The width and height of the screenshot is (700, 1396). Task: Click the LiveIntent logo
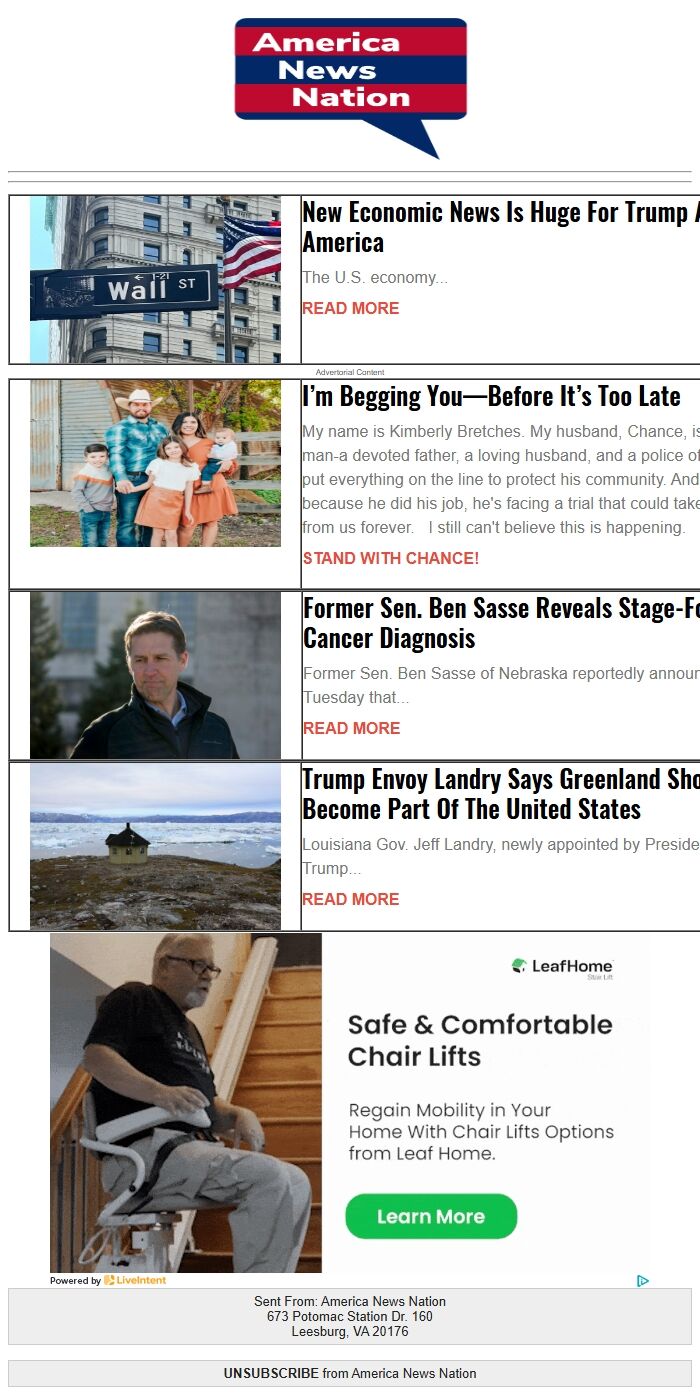[135, 1280]
